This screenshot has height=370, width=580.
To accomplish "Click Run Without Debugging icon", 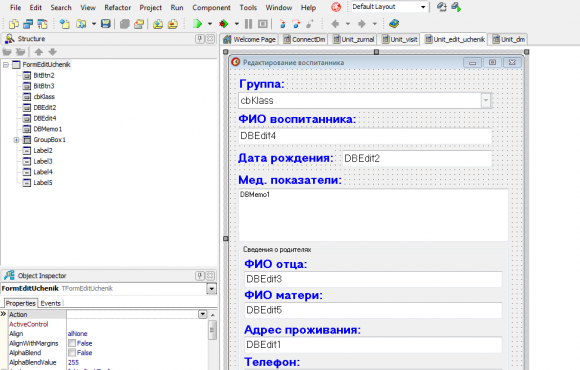I will [223, 24].
